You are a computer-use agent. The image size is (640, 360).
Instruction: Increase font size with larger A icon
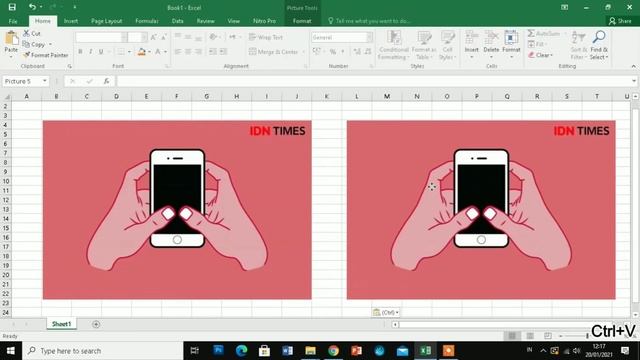point(154,37)
